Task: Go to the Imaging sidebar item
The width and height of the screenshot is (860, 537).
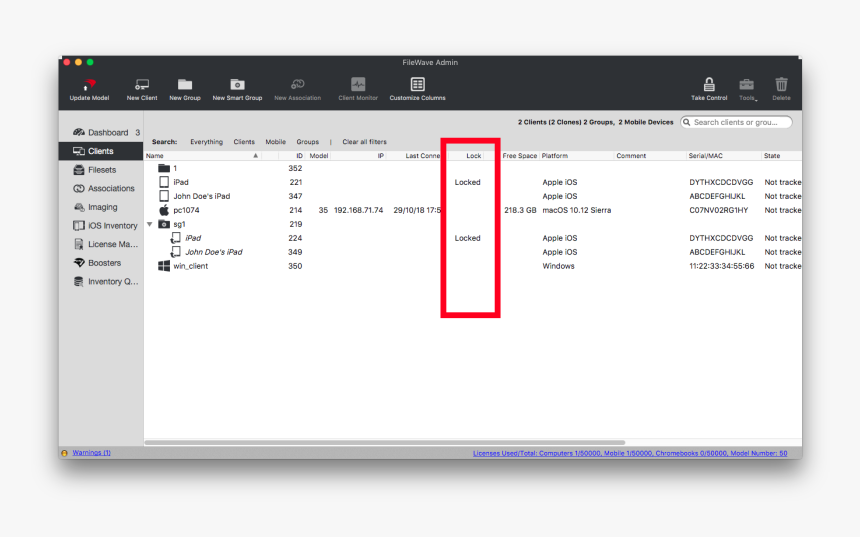Action: 102,207
